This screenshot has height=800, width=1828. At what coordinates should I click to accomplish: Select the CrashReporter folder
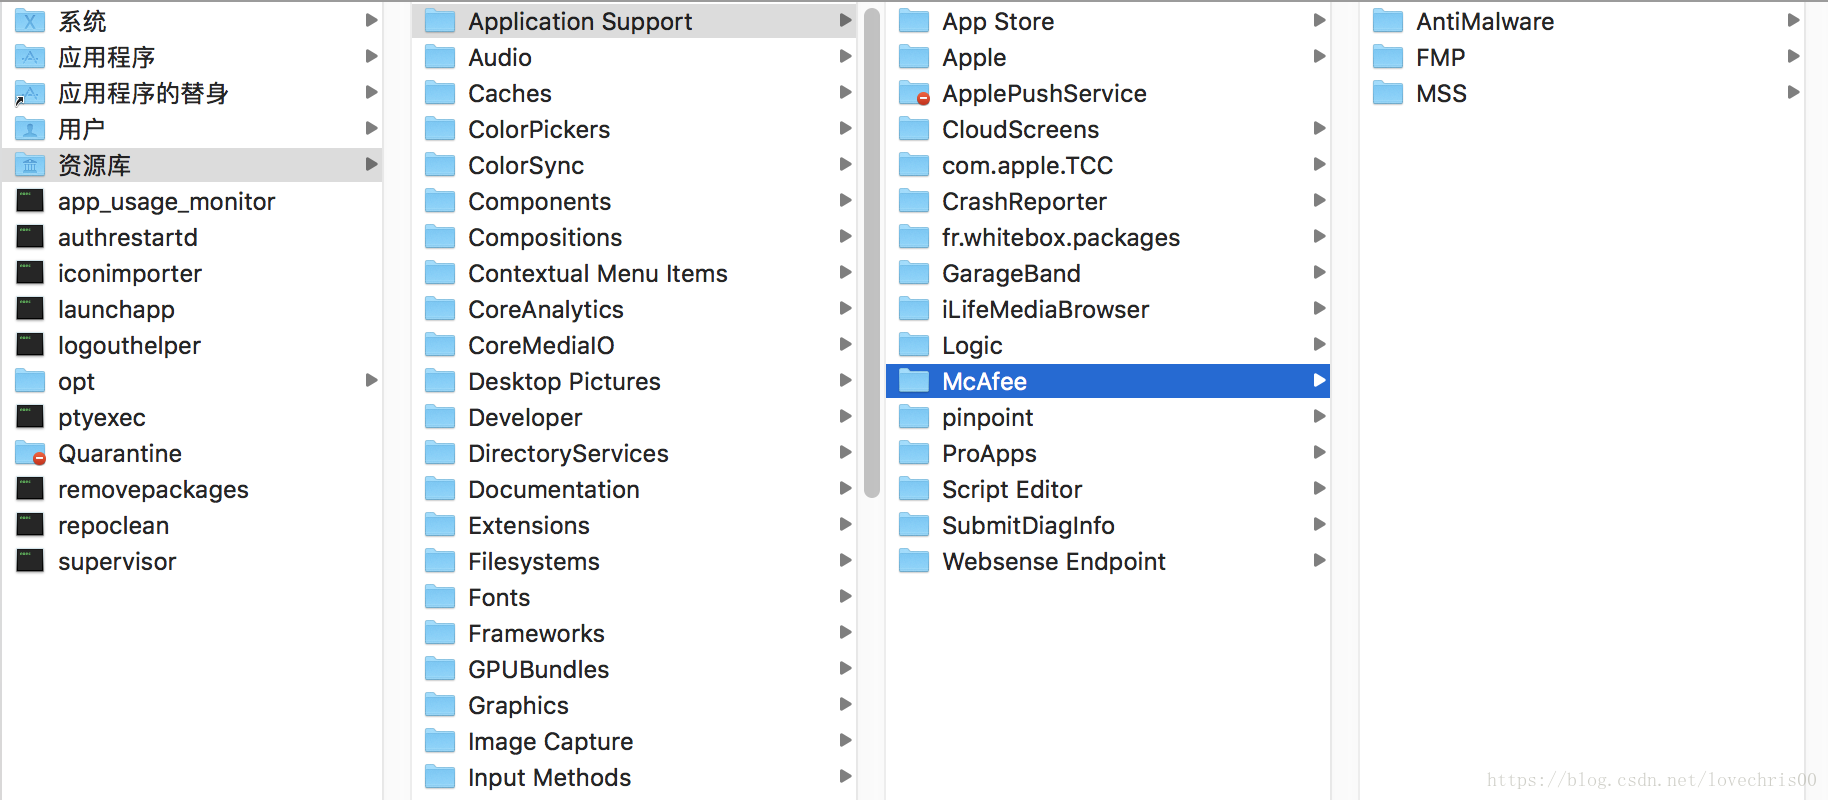[x=1108, y=201]
